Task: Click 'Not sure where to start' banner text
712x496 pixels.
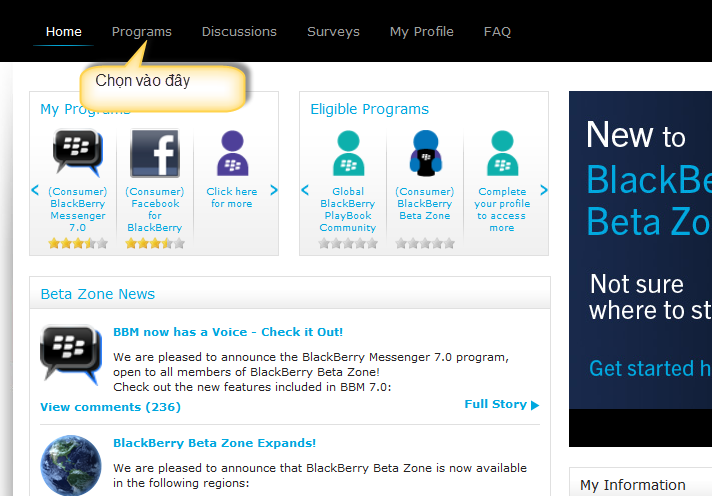Action: coord(650,297)
